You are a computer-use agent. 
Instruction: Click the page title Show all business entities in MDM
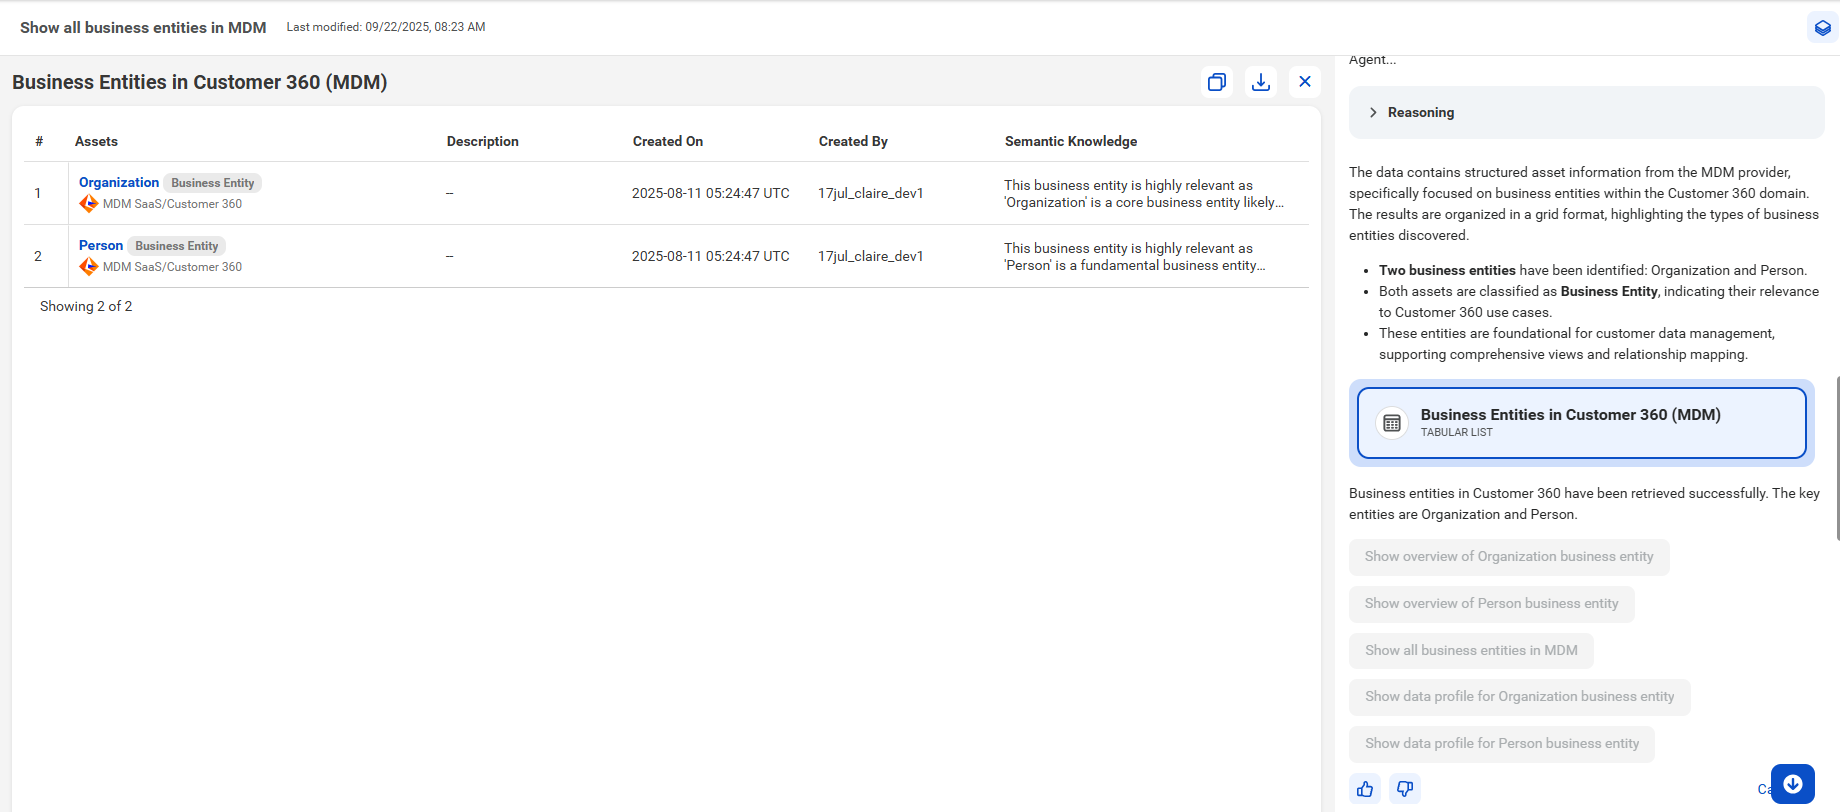click(143, 28)
